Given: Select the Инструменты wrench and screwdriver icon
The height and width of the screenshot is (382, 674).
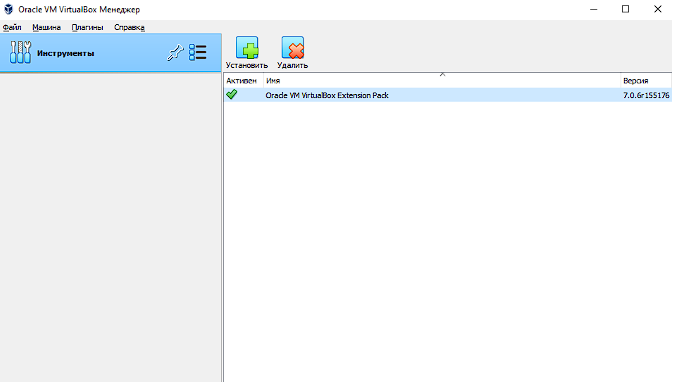Looking at the screenshot, I should click(x=20, y=52).
